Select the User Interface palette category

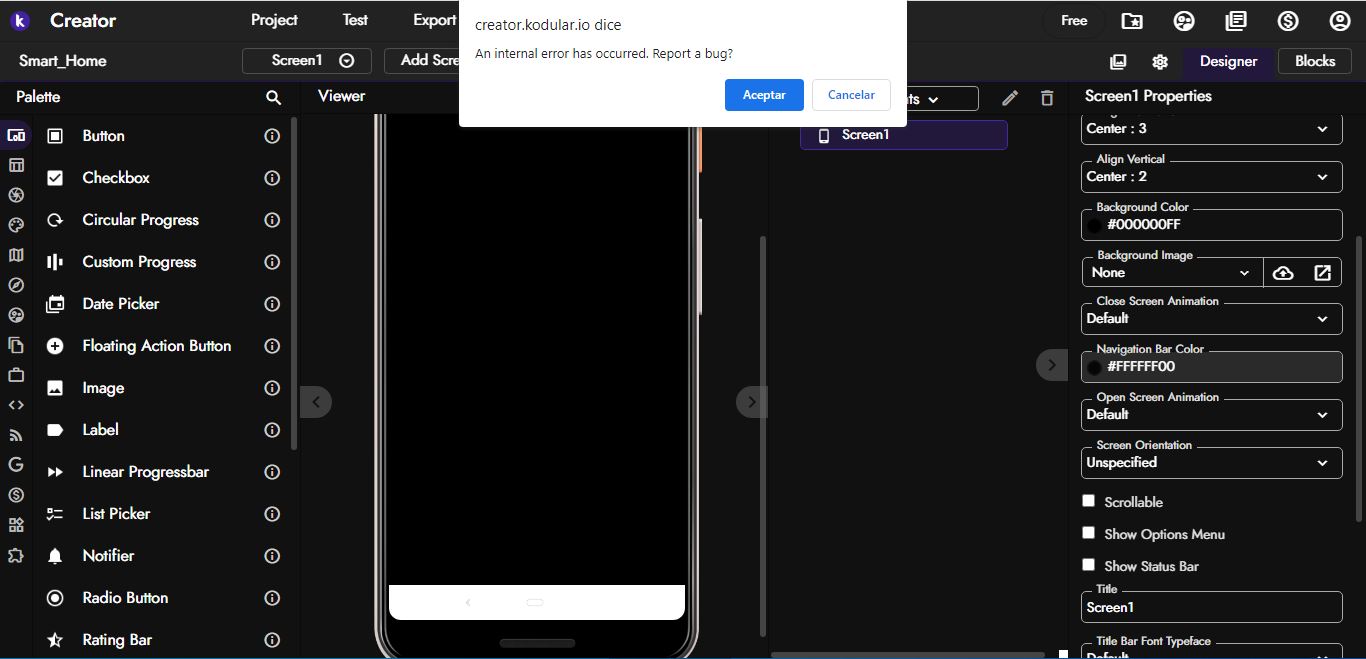(x=16, y=136)
